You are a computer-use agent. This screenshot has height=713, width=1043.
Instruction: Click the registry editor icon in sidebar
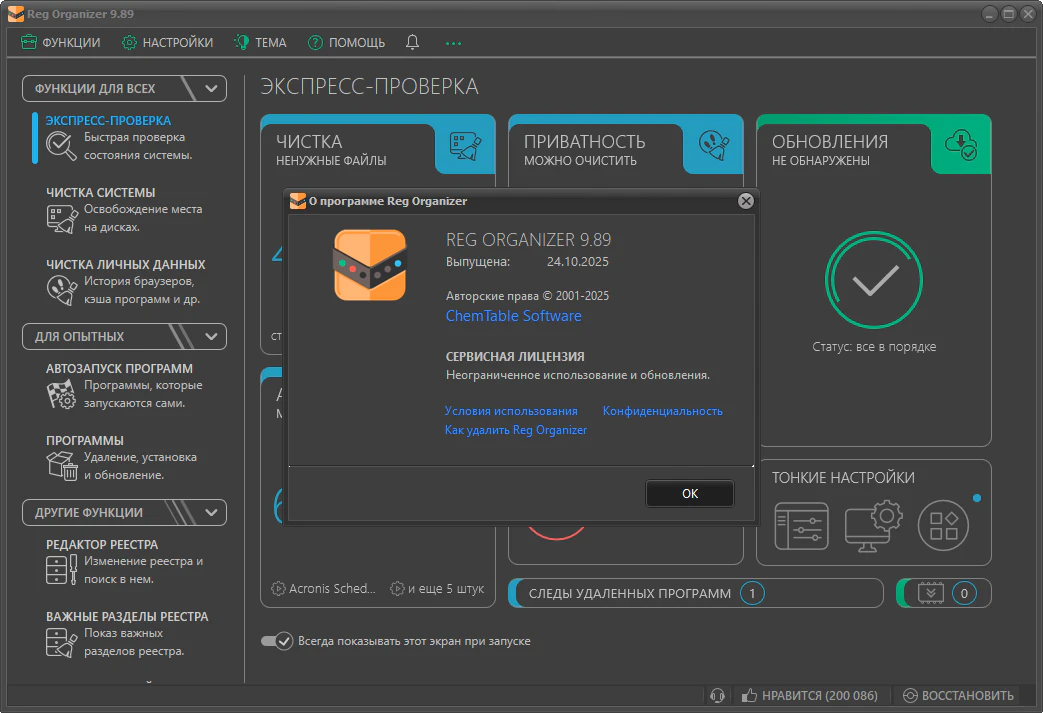[61, 570]
